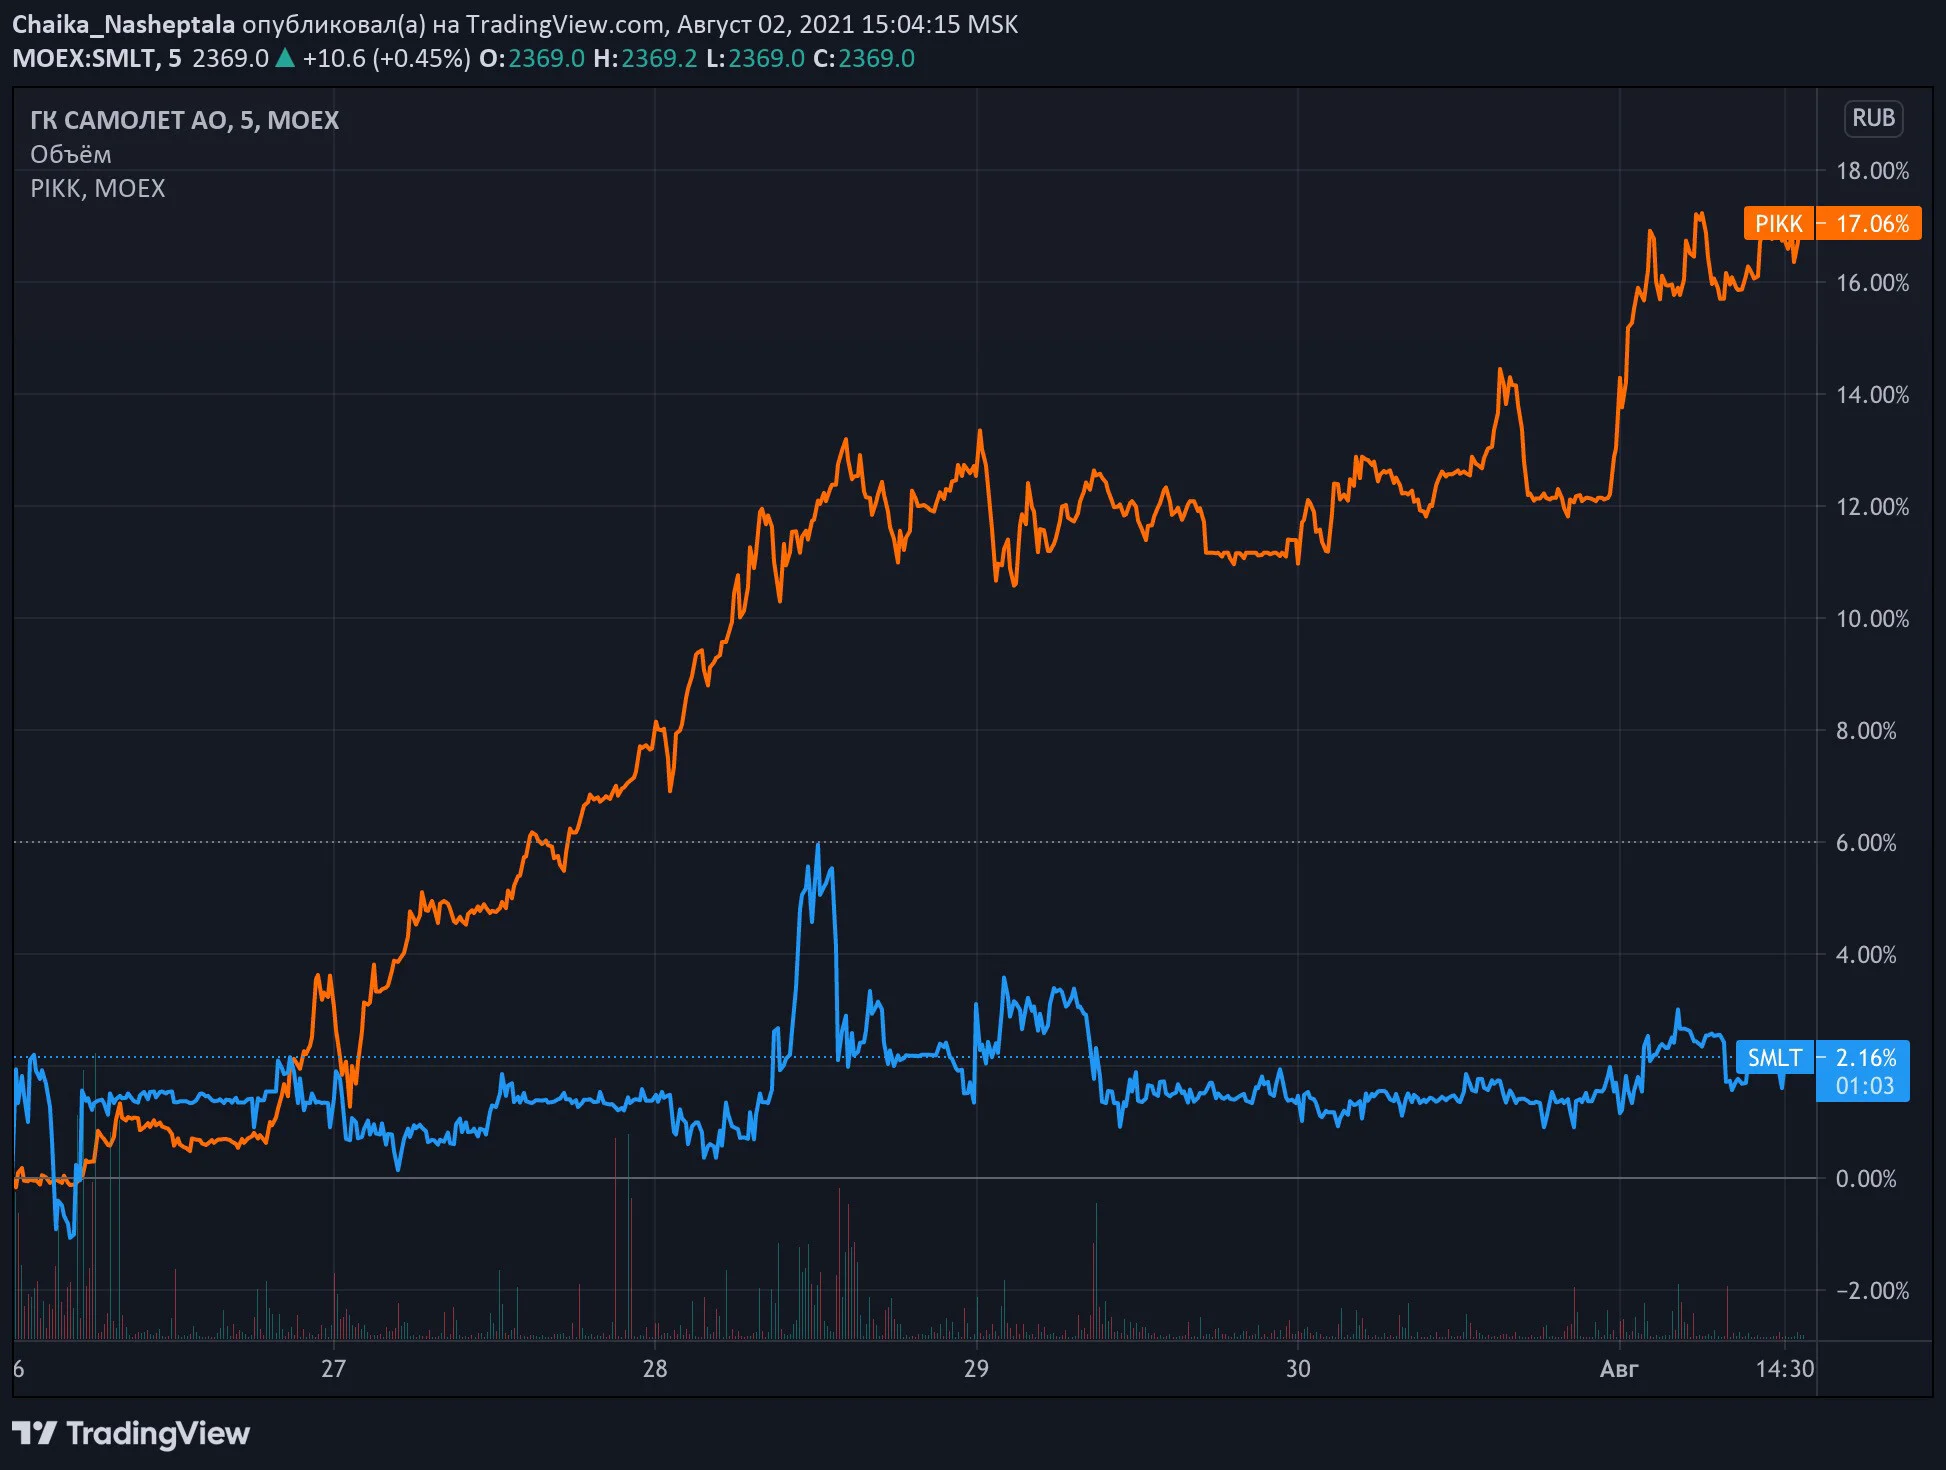This screenshot has width=1946, height=1470.
Task: Click the Объём volume indicator label
Action: pyautogui.click(x=71, y=154)
